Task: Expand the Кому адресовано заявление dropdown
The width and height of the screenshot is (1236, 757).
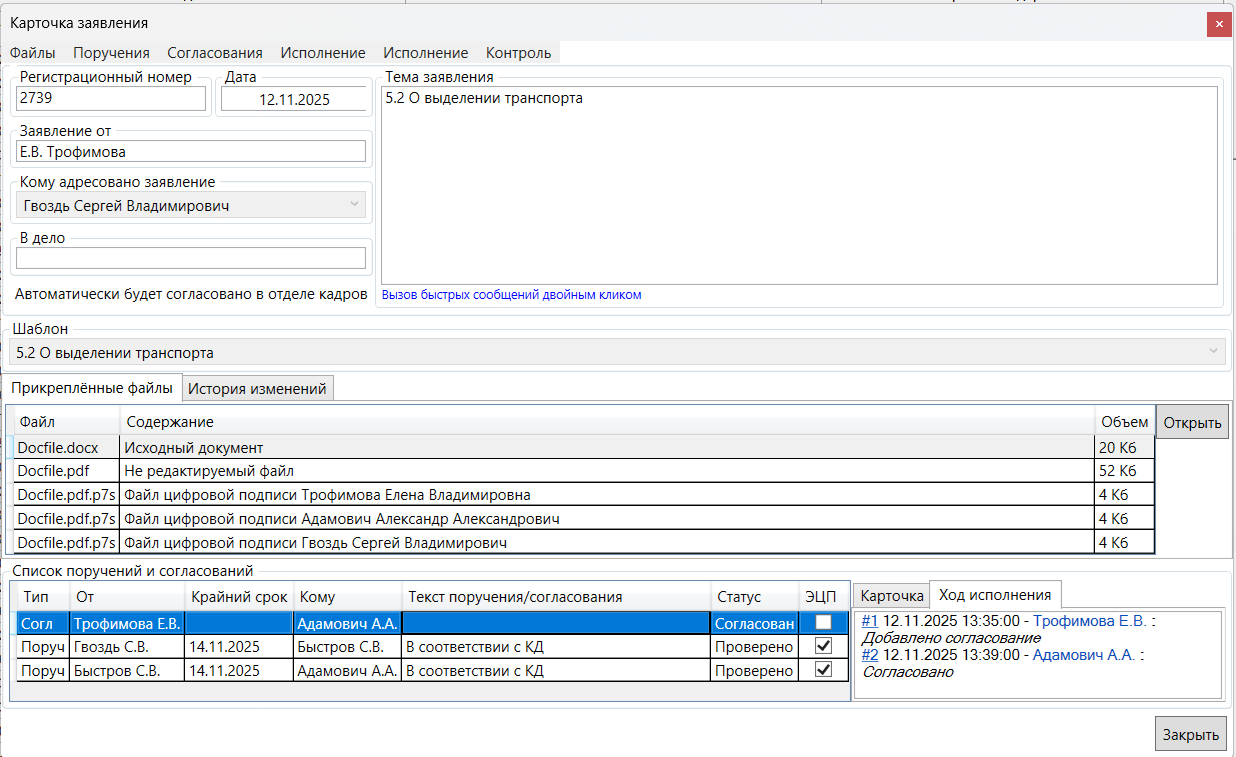Action: 354,206
